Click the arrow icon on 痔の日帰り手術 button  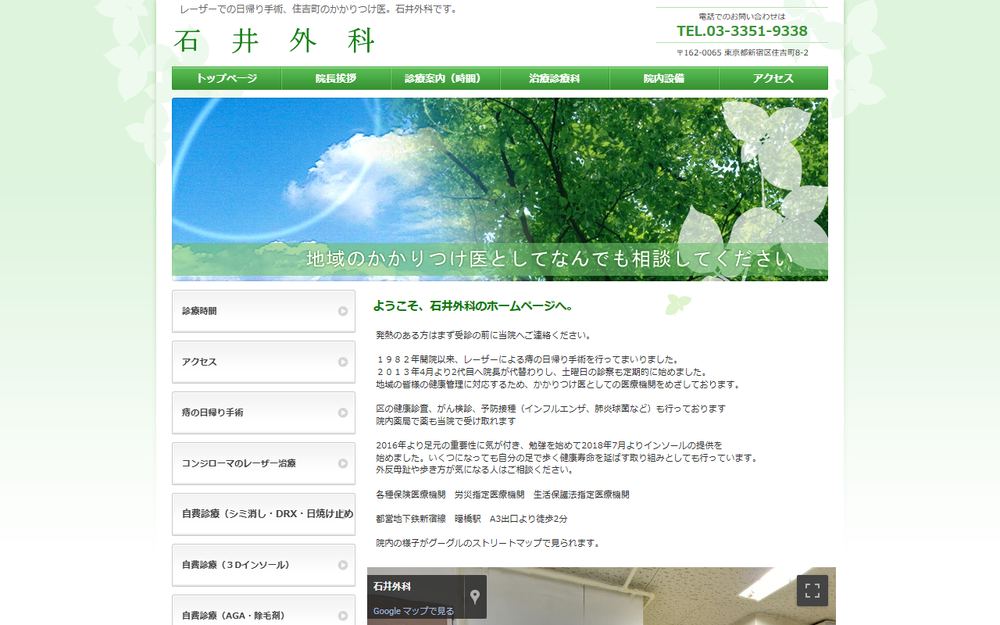[343, 413]
